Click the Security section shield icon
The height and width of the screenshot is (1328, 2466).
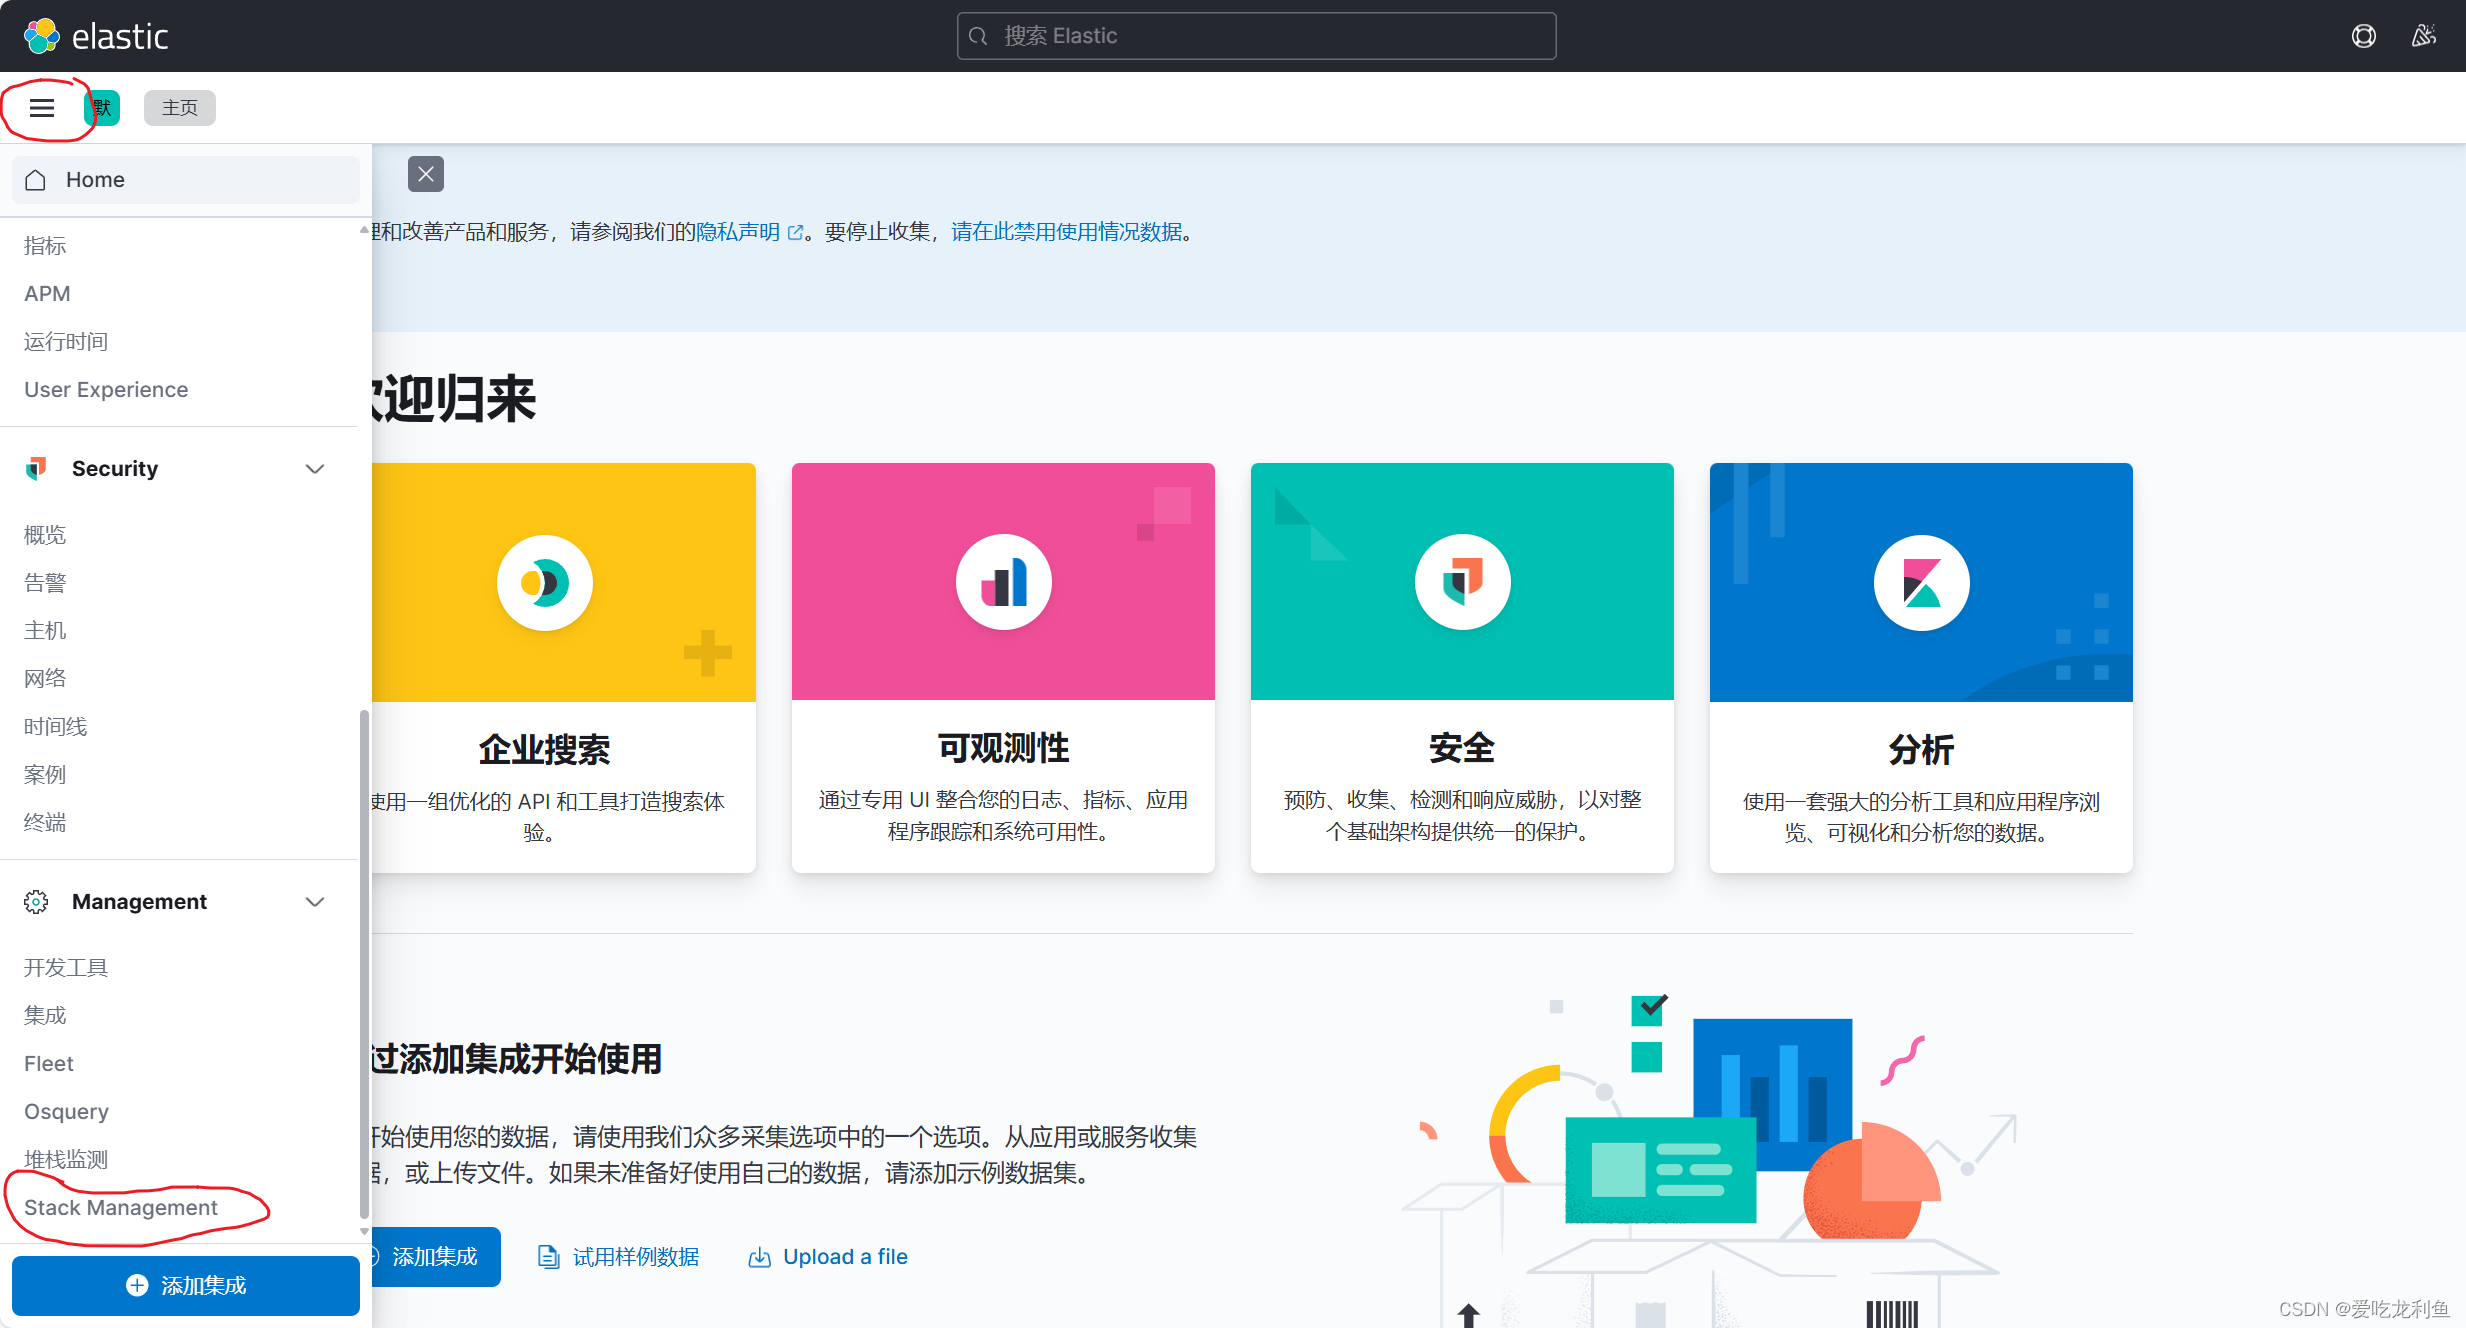[x=36, y=469]
